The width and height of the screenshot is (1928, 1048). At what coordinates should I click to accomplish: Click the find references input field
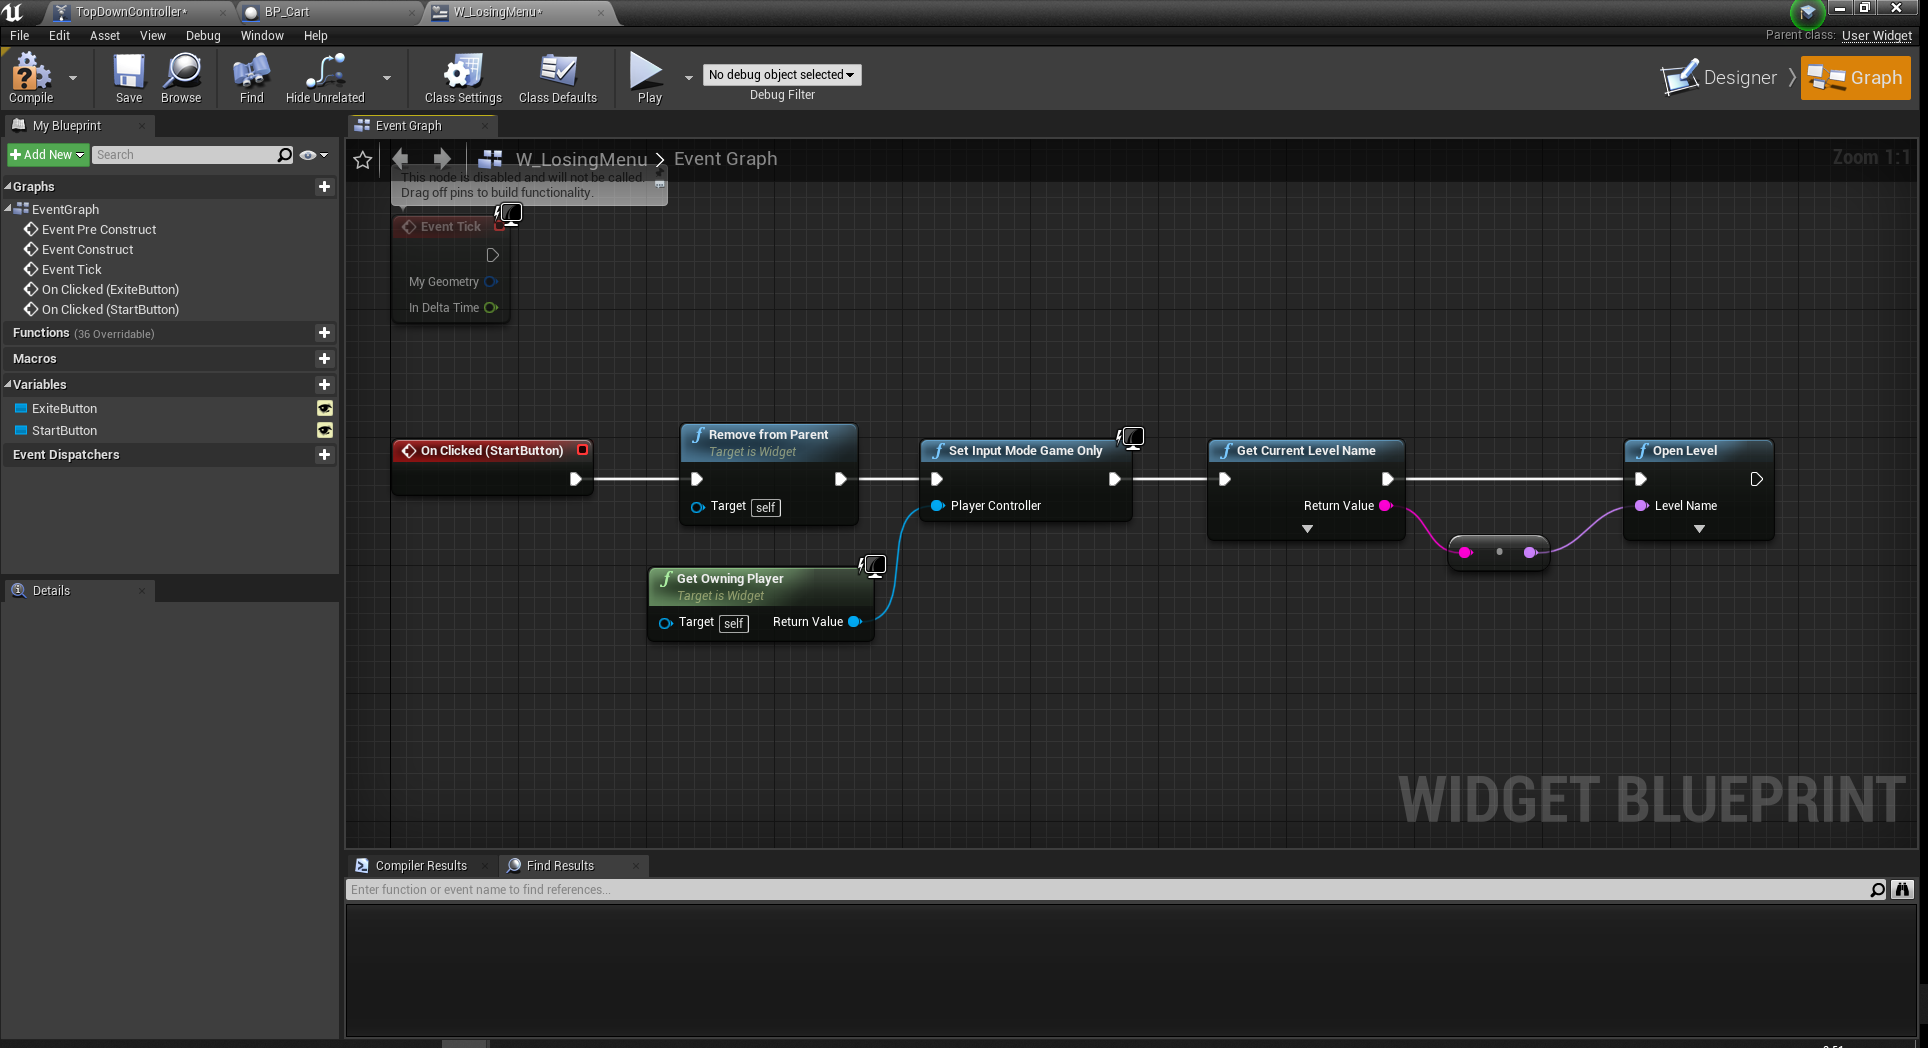[1105, 890]
